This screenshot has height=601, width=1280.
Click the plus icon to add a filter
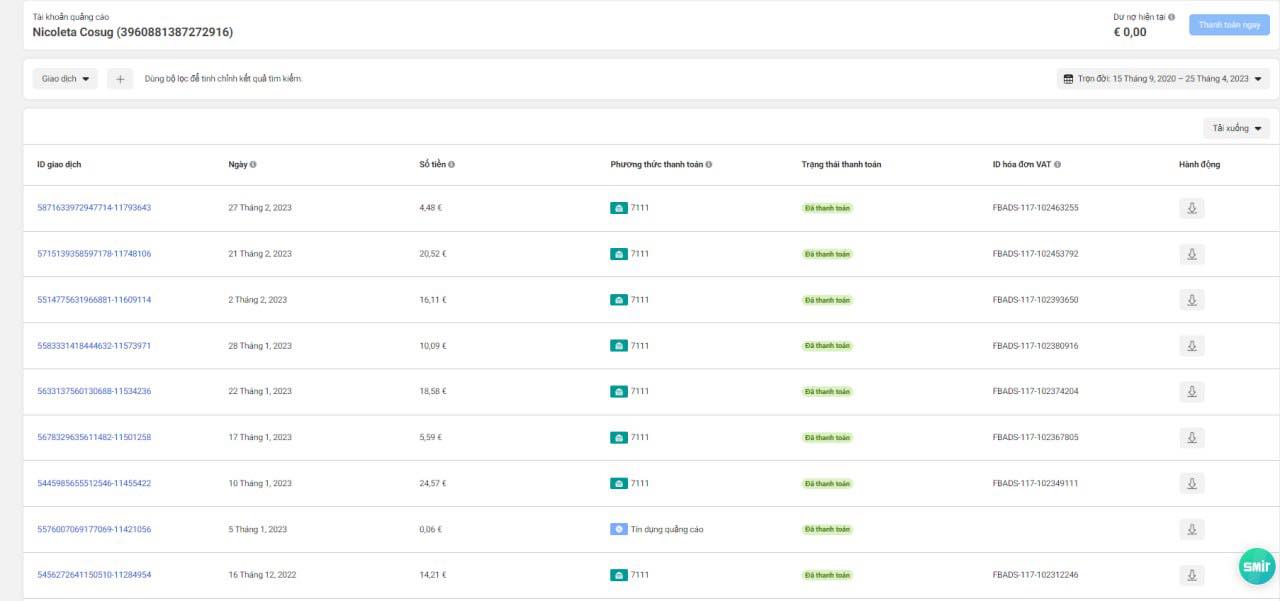120,79
